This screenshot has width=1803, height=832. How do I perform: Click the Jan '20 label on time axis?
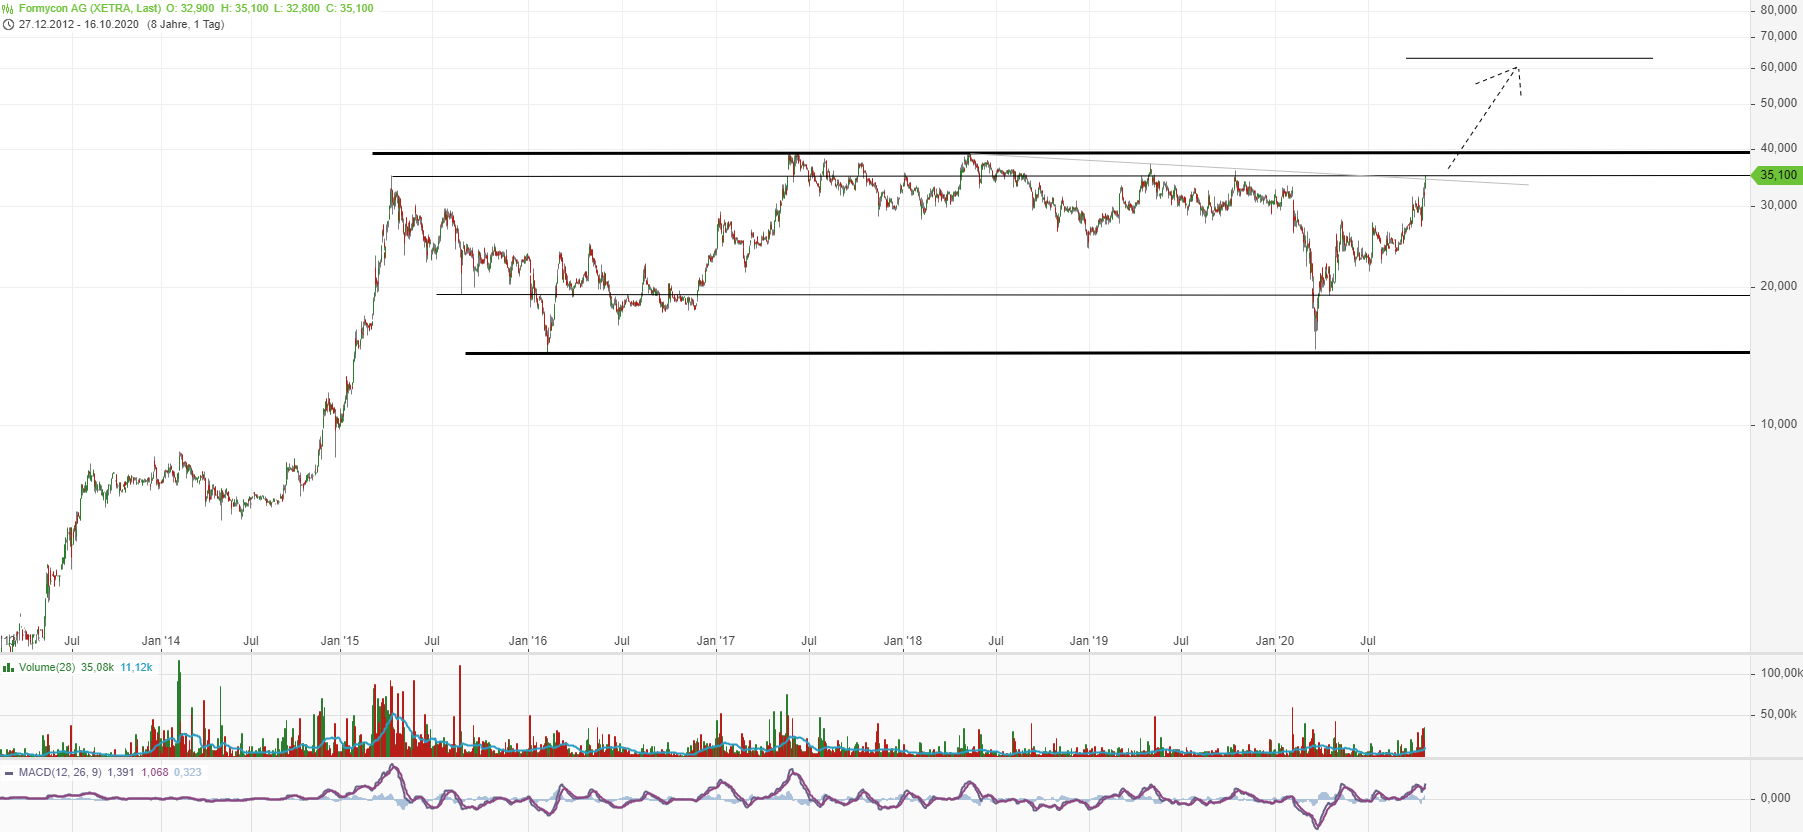pos(1274,641)
